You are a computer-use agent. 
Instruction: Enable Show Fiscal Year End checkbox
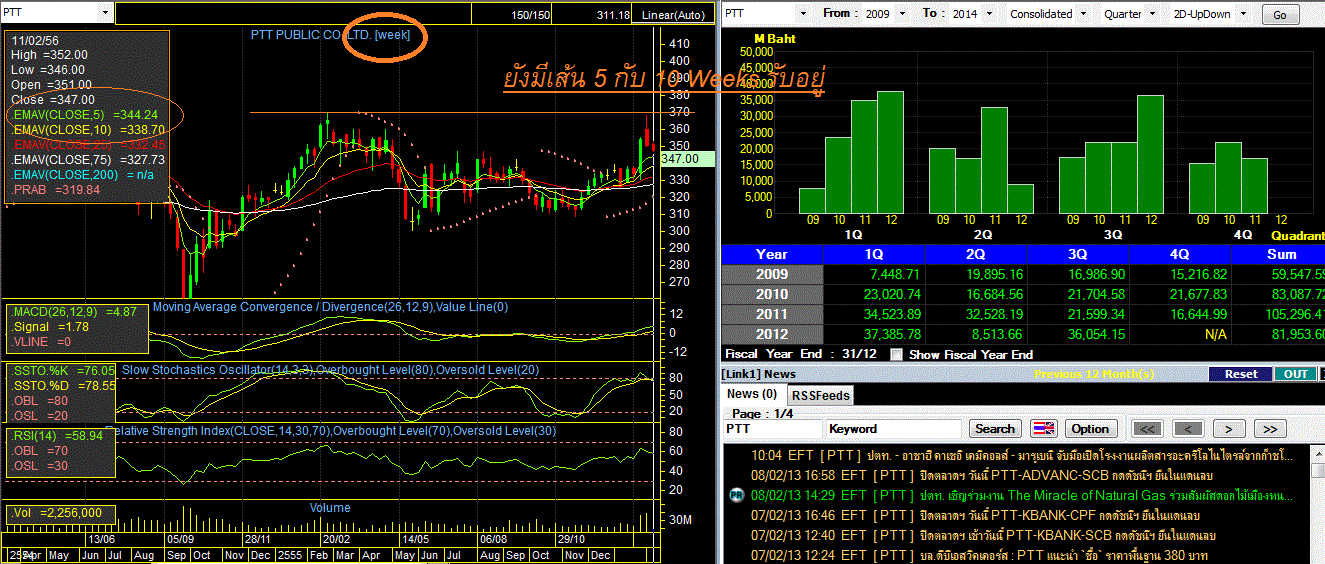pyautogui.click(x=896, y=354)
